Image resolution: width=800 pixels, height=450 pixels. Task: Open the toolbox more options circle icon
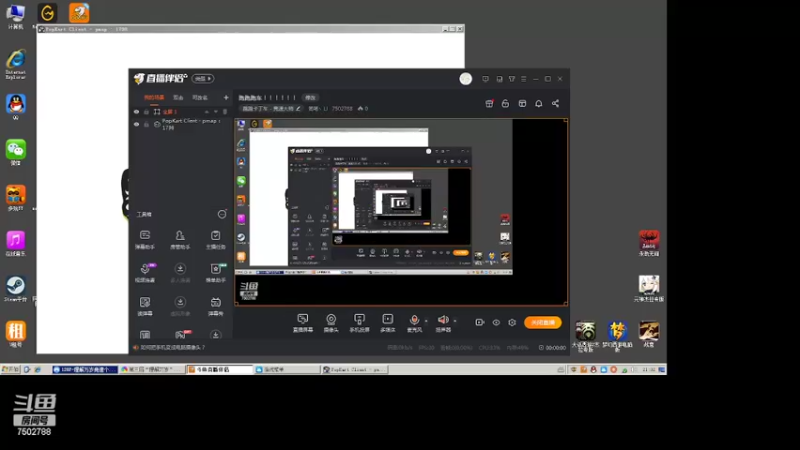pyautogui.click(x=222, y=214)
